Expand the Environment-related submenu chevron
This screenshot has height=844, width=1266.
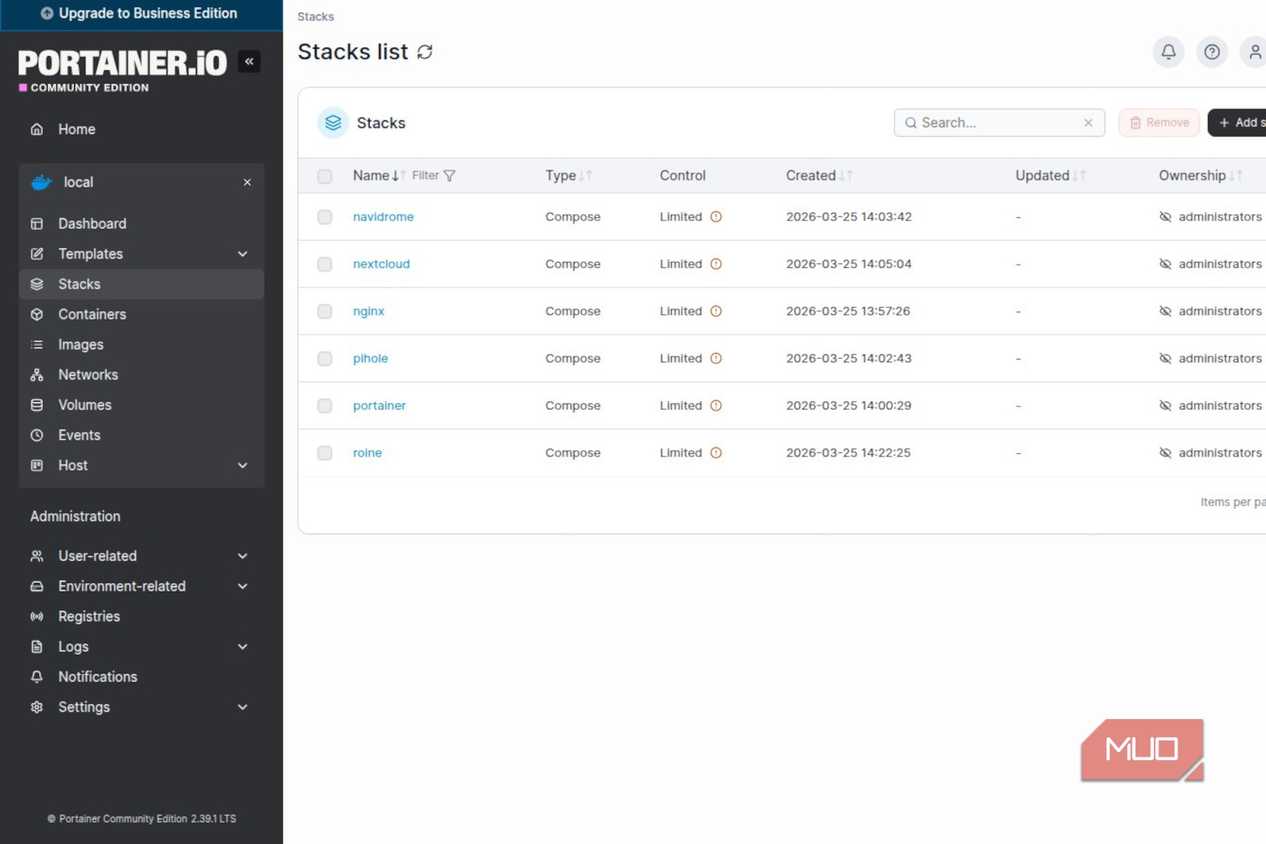[243, 586]
